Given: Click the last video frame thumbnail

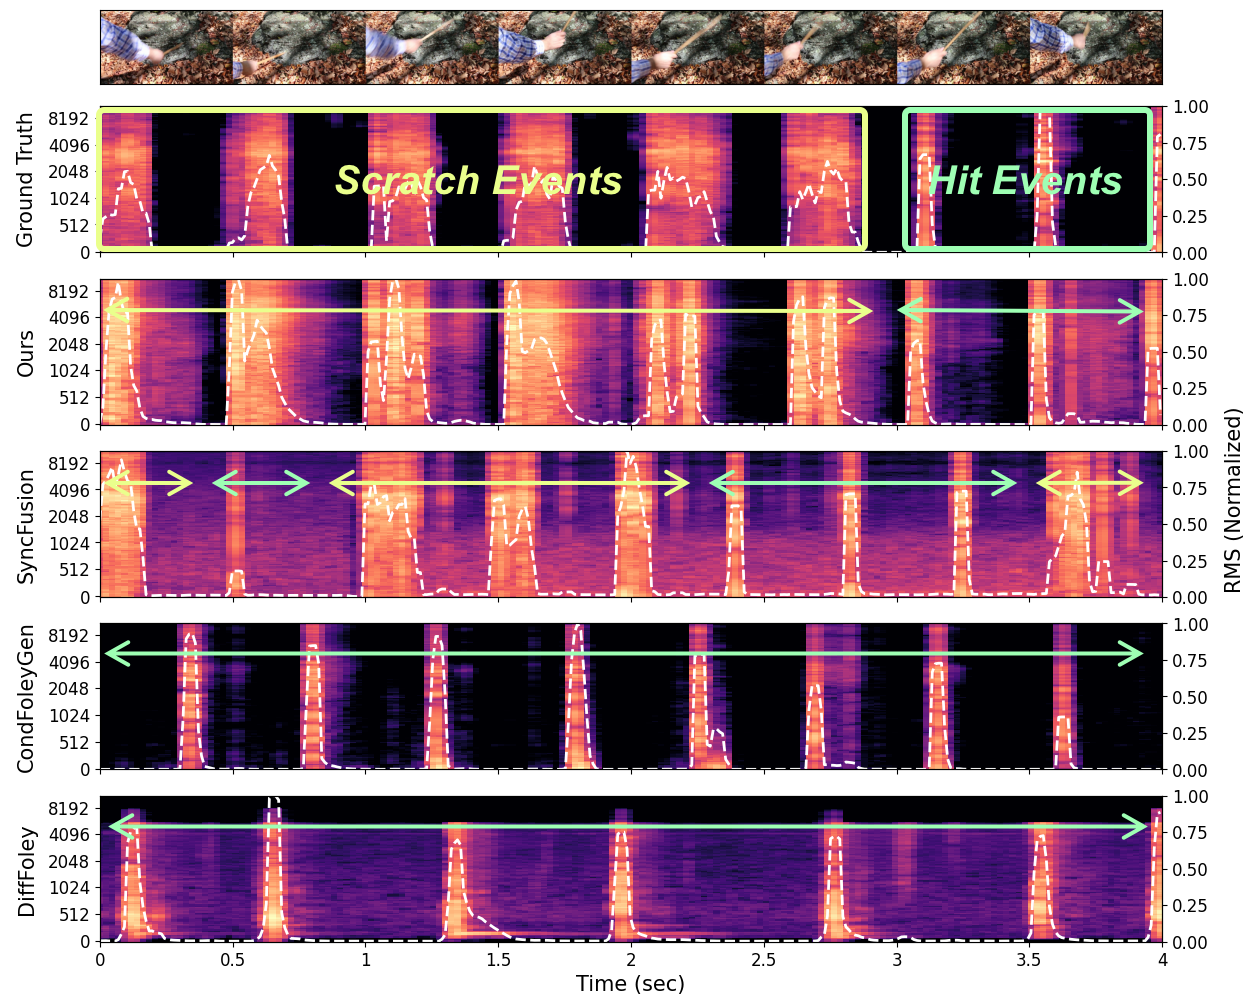Looking at the screenshot, I should (x=1096, y=47).
